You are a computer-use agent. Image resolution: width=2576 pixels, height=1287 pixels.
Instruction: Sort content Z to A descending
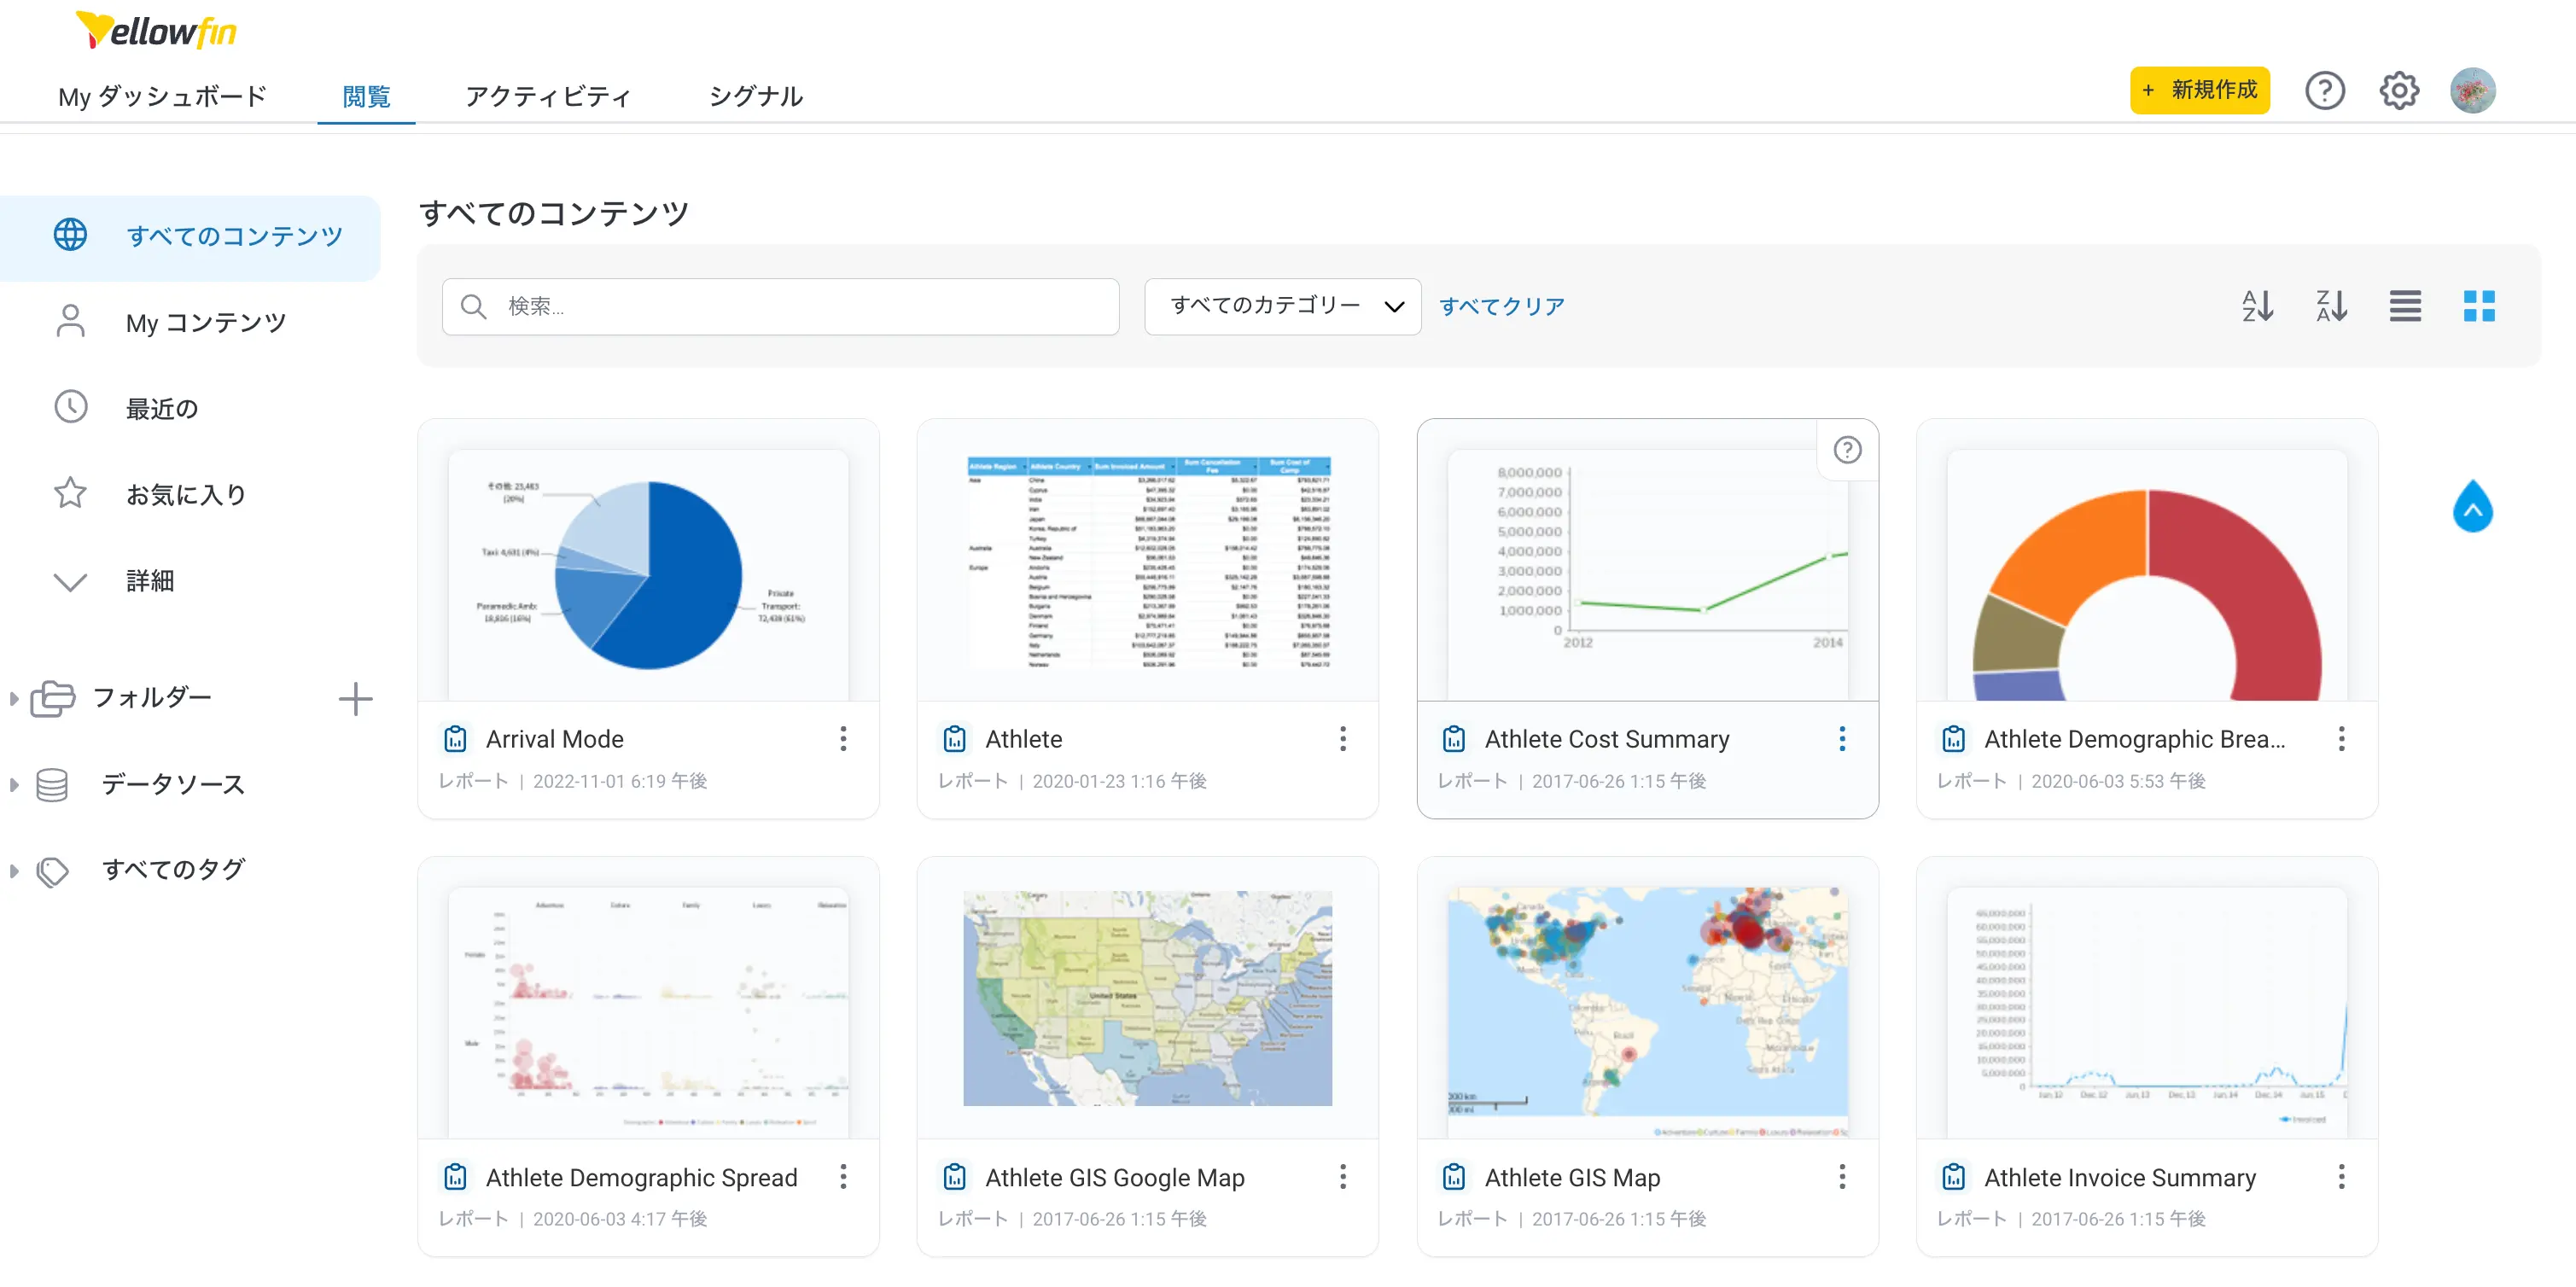coord(2331,306)
